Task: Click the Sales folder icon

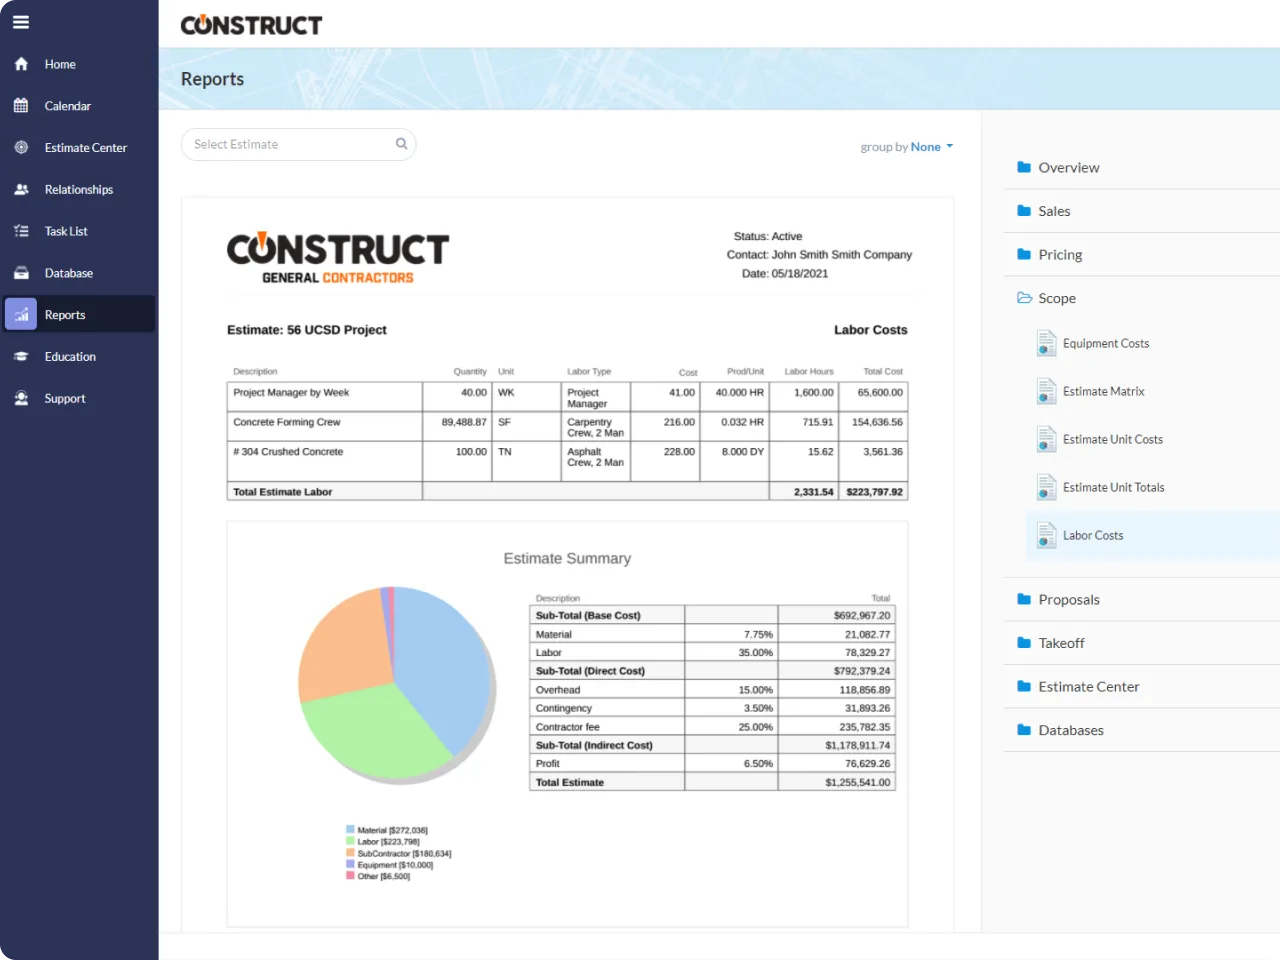Action: 1024,211
